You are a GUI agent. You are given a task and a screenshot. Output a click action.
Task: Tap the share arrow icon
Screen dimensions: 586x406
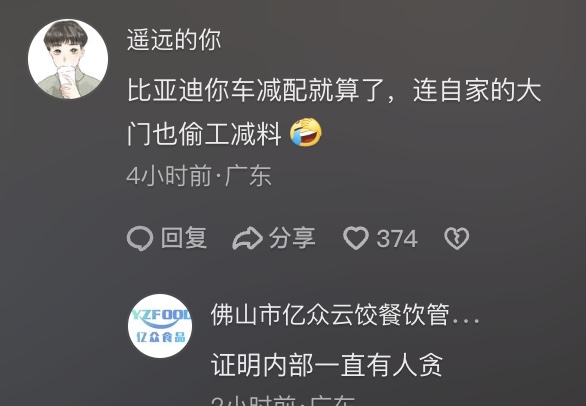coord(247,238)
